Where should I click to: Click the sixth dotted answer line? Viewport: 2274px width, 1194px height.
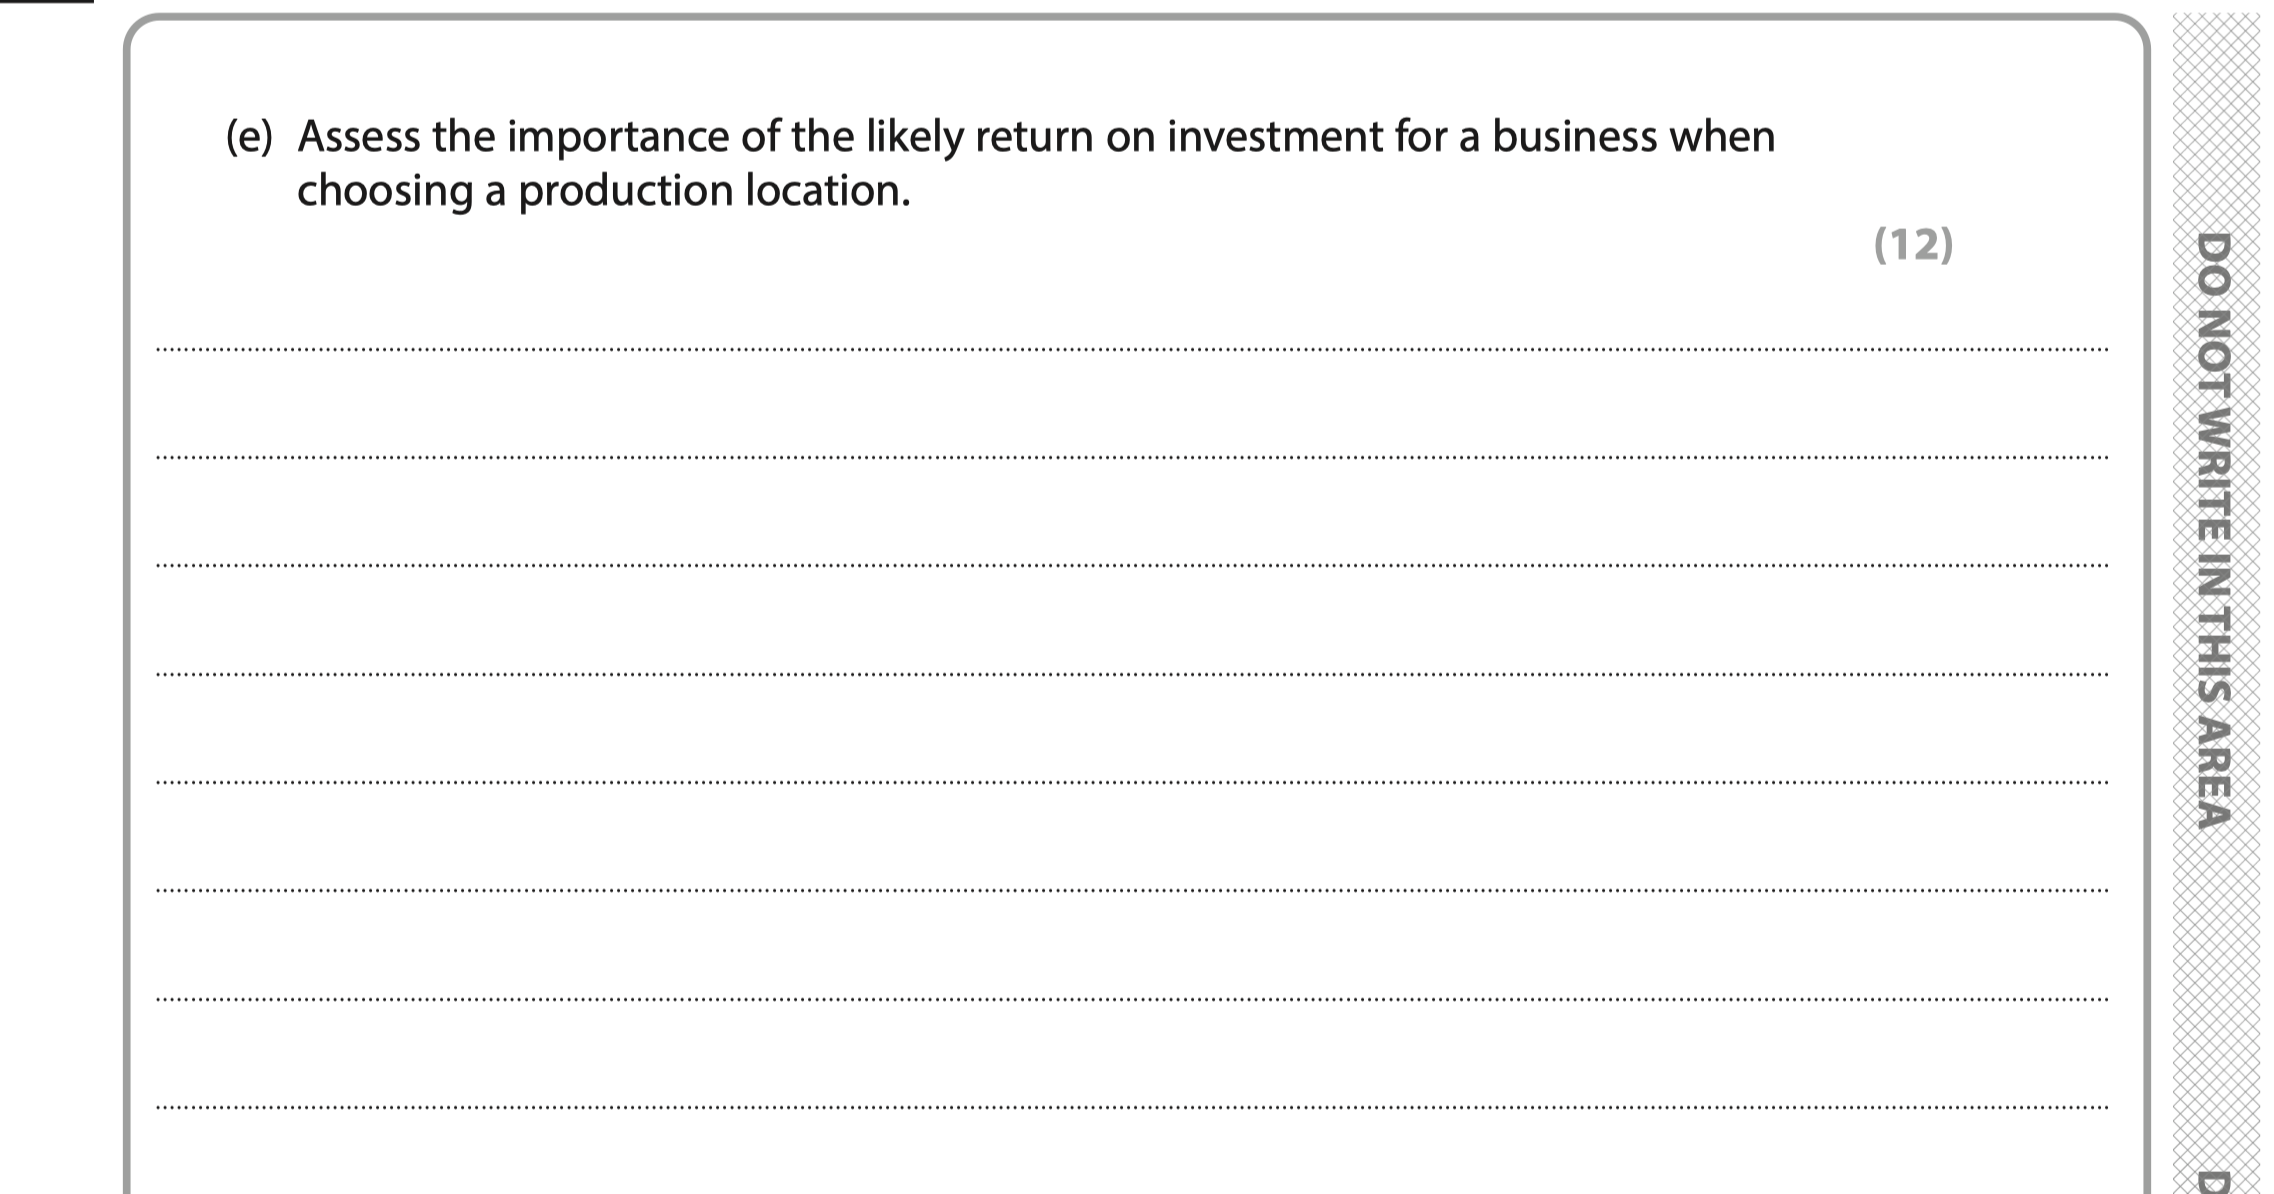click(x=1130, y=890)
